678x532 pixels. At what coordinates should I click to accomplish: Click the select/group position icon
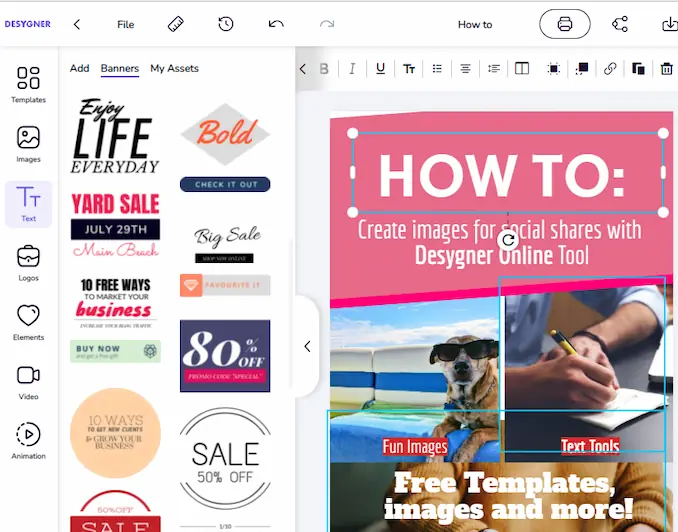pos(553,69)
